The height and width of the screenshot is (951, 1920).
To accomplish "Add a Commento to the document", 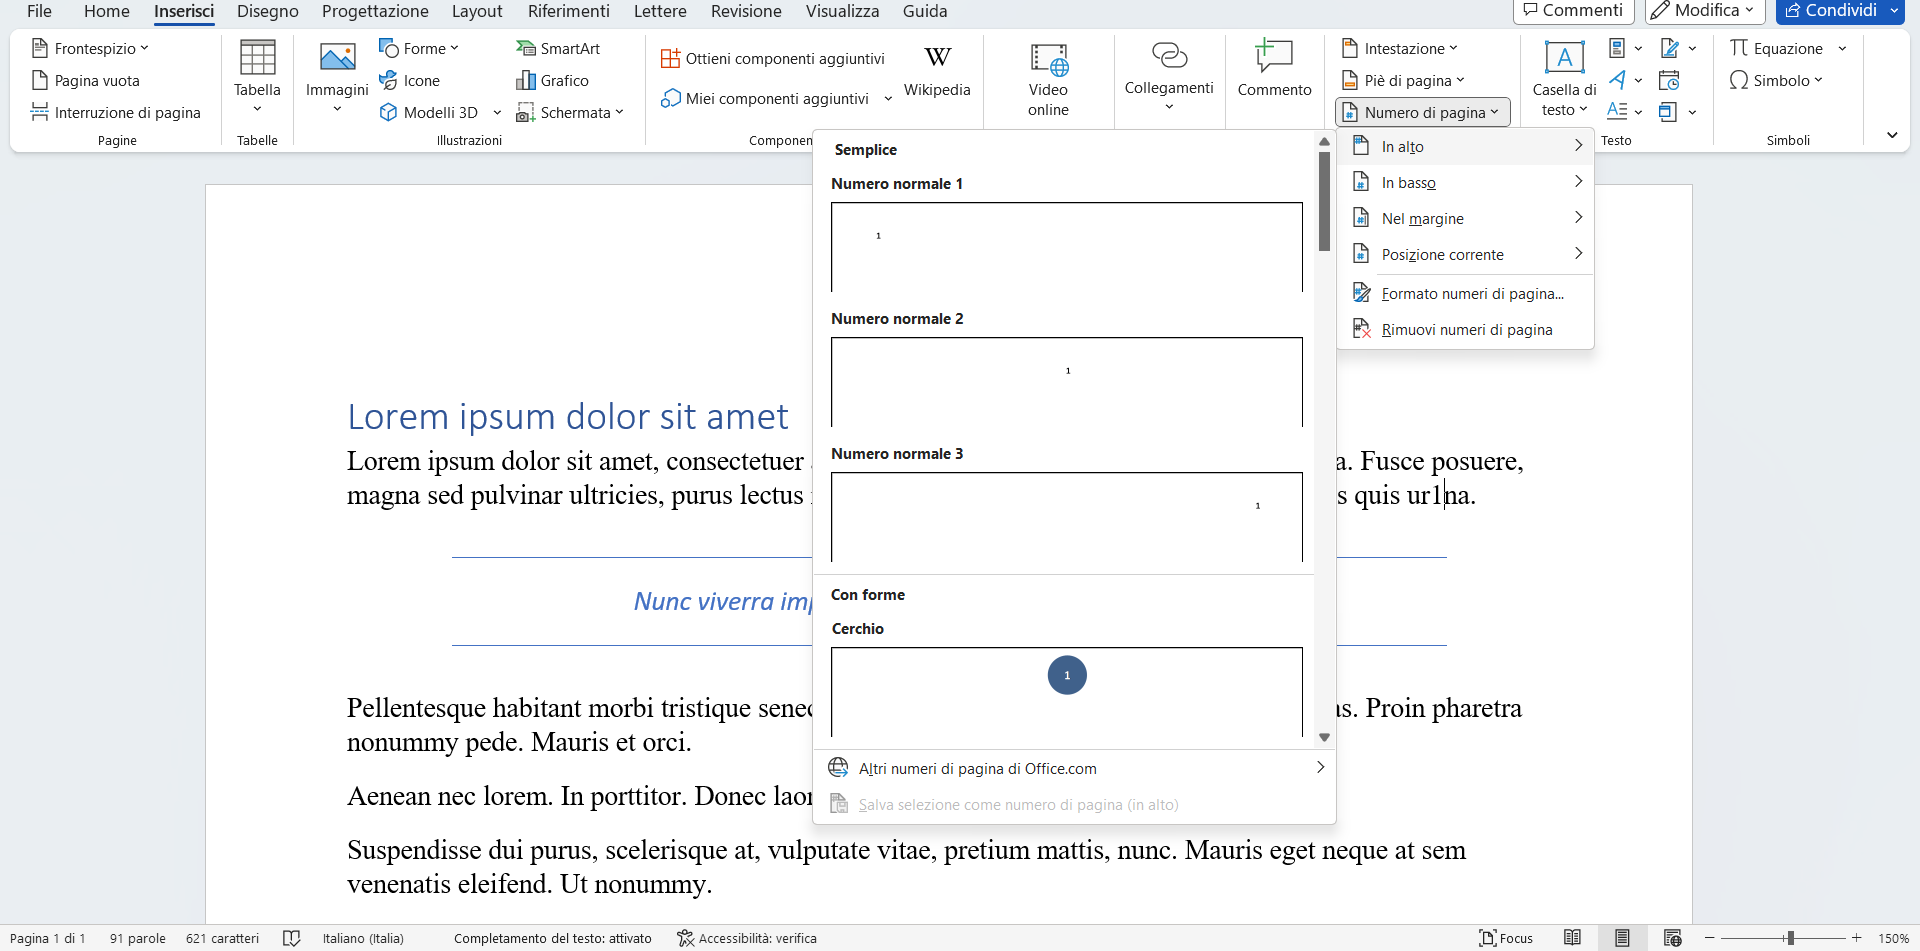I will 1274,70.
